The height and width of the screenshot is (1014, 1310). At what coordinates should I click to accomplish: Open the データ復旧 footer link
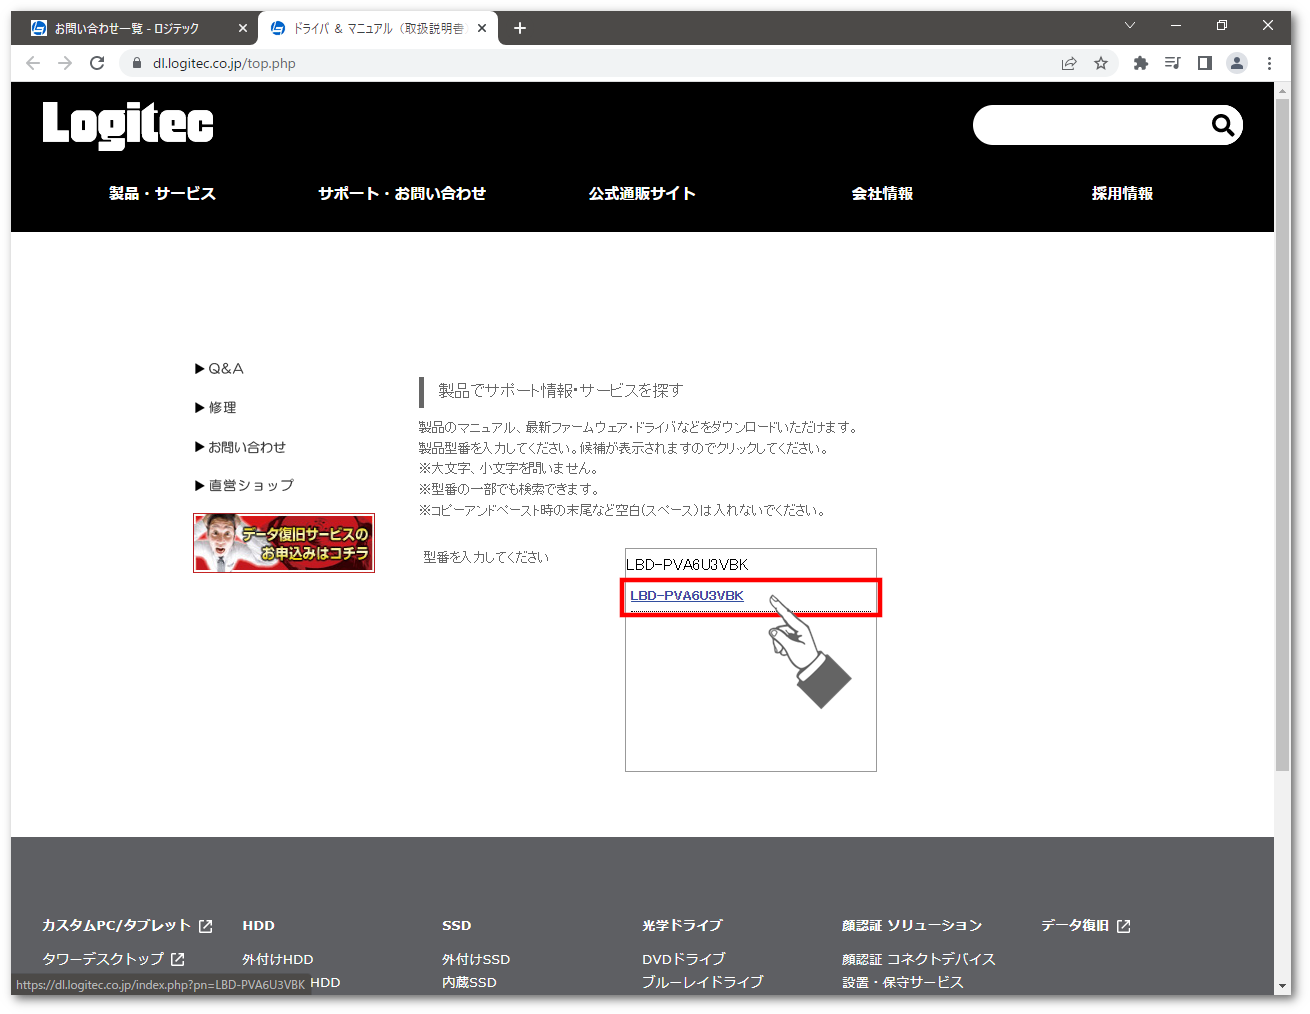point(1075,925)
